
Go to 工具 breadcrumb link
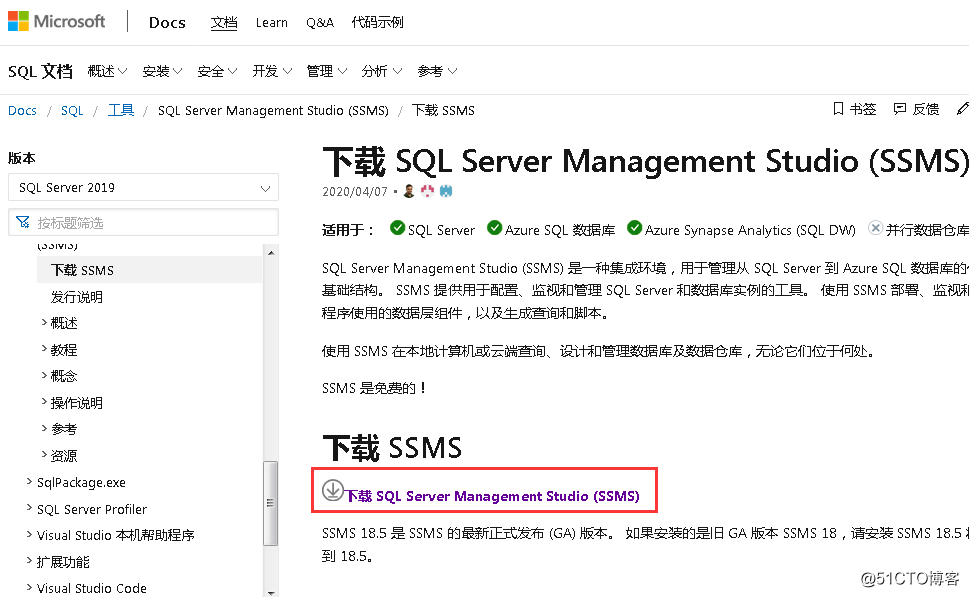tap(121, 111)
